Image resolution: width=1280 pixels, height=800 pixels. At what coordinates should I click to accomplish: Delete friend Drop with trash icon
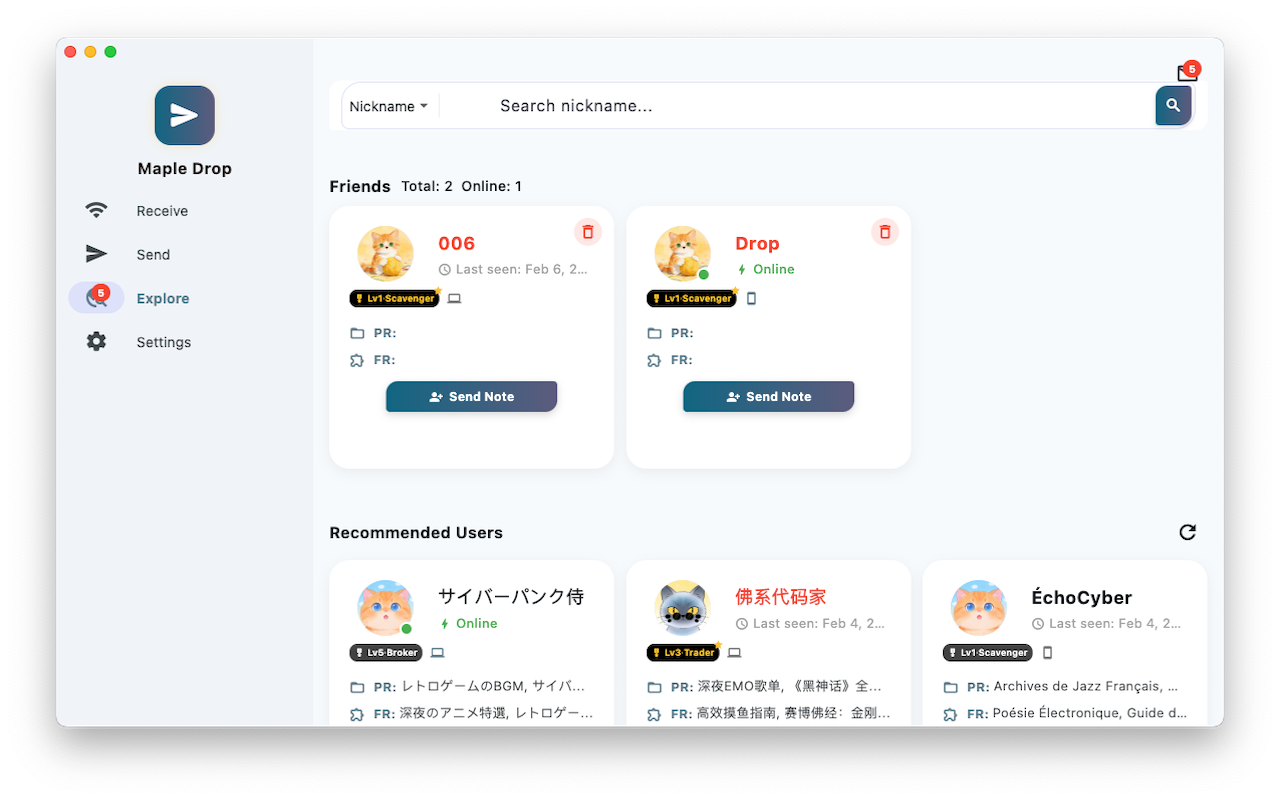pyautogui.click(x=885, y=232)
